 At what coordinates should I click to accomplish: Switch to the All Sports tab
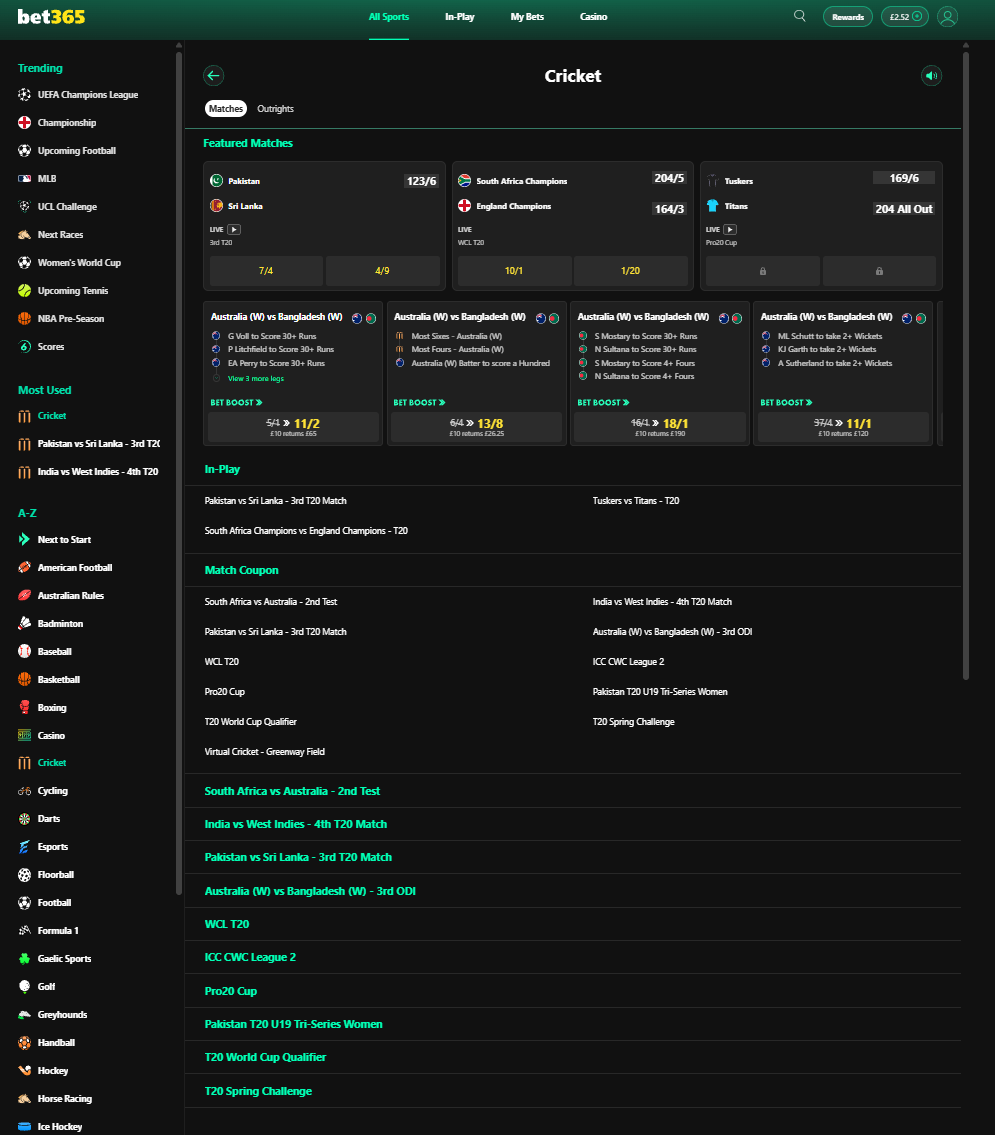tap(389, 17)
